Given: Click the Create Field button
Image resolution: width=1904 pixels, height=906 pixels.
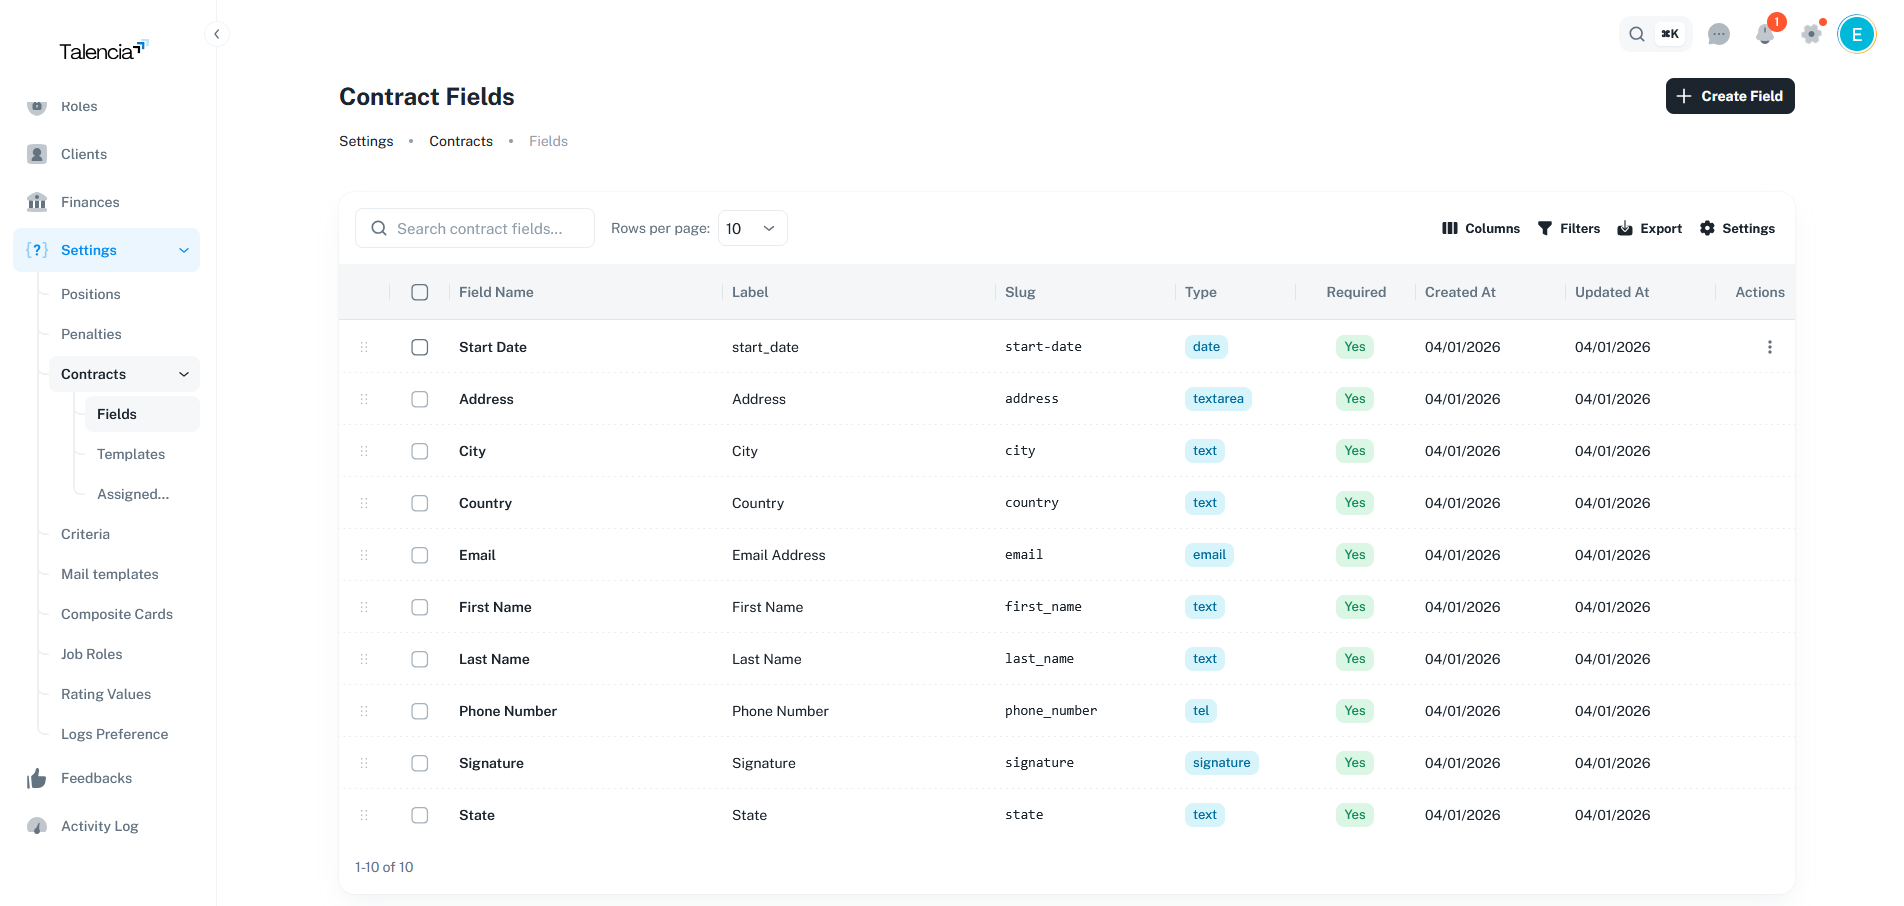Looking at the screenshot, I should (1729, 96).
